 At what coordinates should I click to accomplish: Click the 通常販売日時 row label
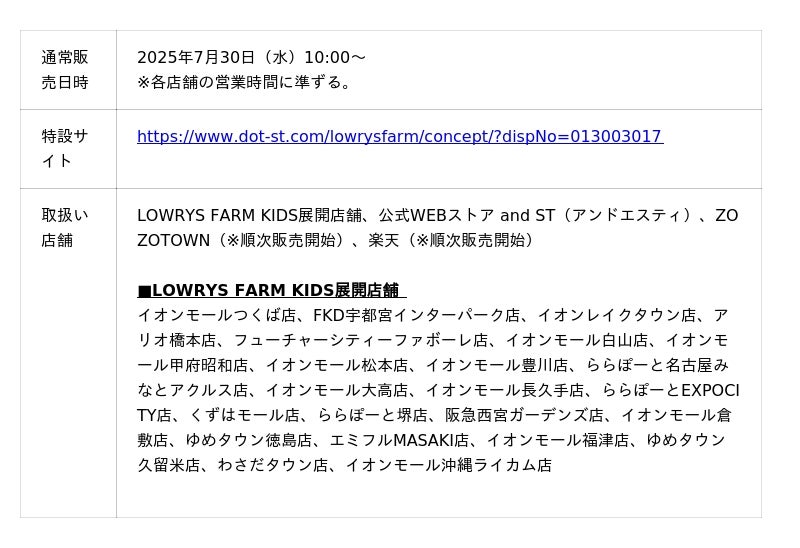click(x=65, y=70)
